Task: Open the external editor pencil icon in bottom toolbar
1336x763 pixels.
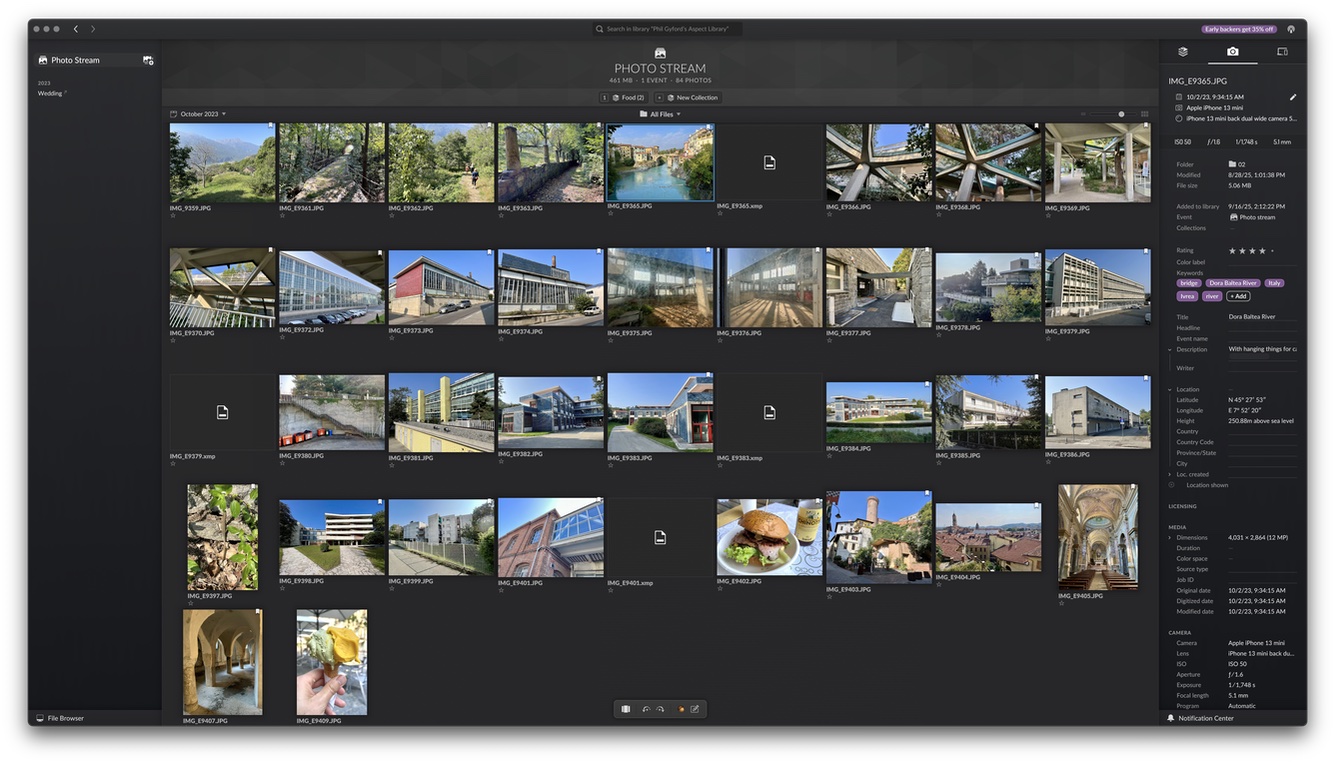Action: [x=694, y=709]
